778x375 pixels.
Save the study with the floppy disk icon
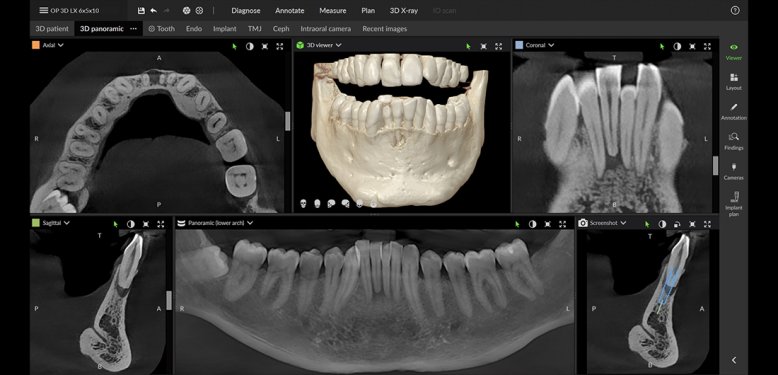click(141, 10)
